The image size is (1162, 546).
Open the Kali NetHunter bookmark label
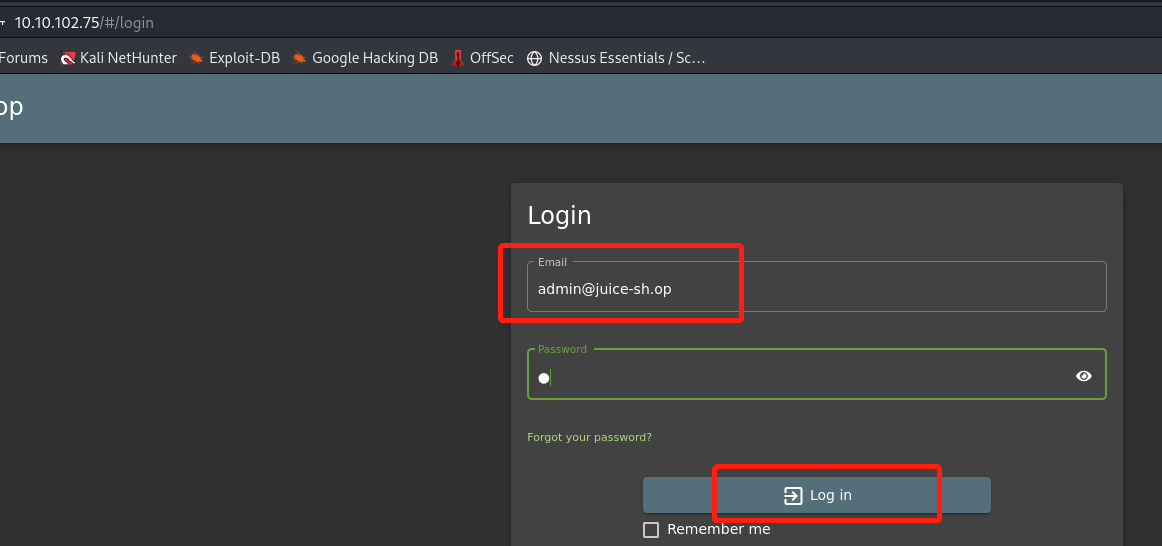(128, 58)
